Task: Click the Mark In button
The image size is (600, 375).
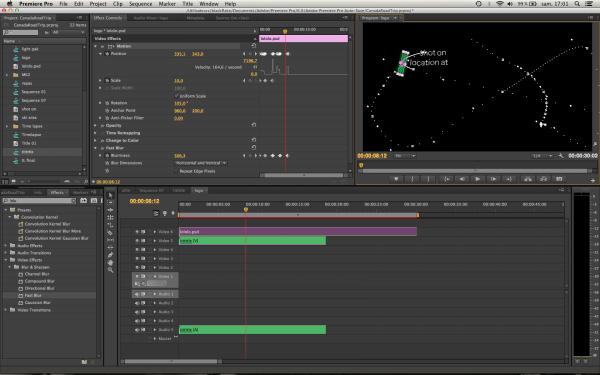Action: 412,179
